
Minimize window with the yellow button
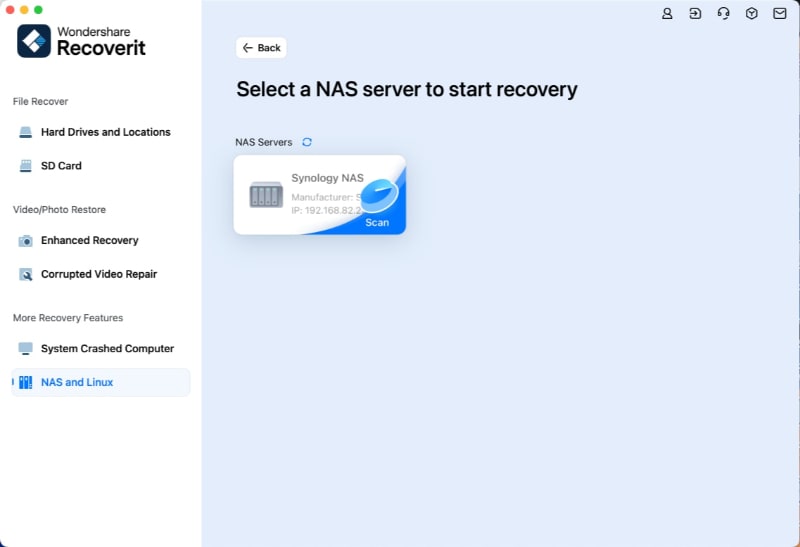[x=24, y=10]
